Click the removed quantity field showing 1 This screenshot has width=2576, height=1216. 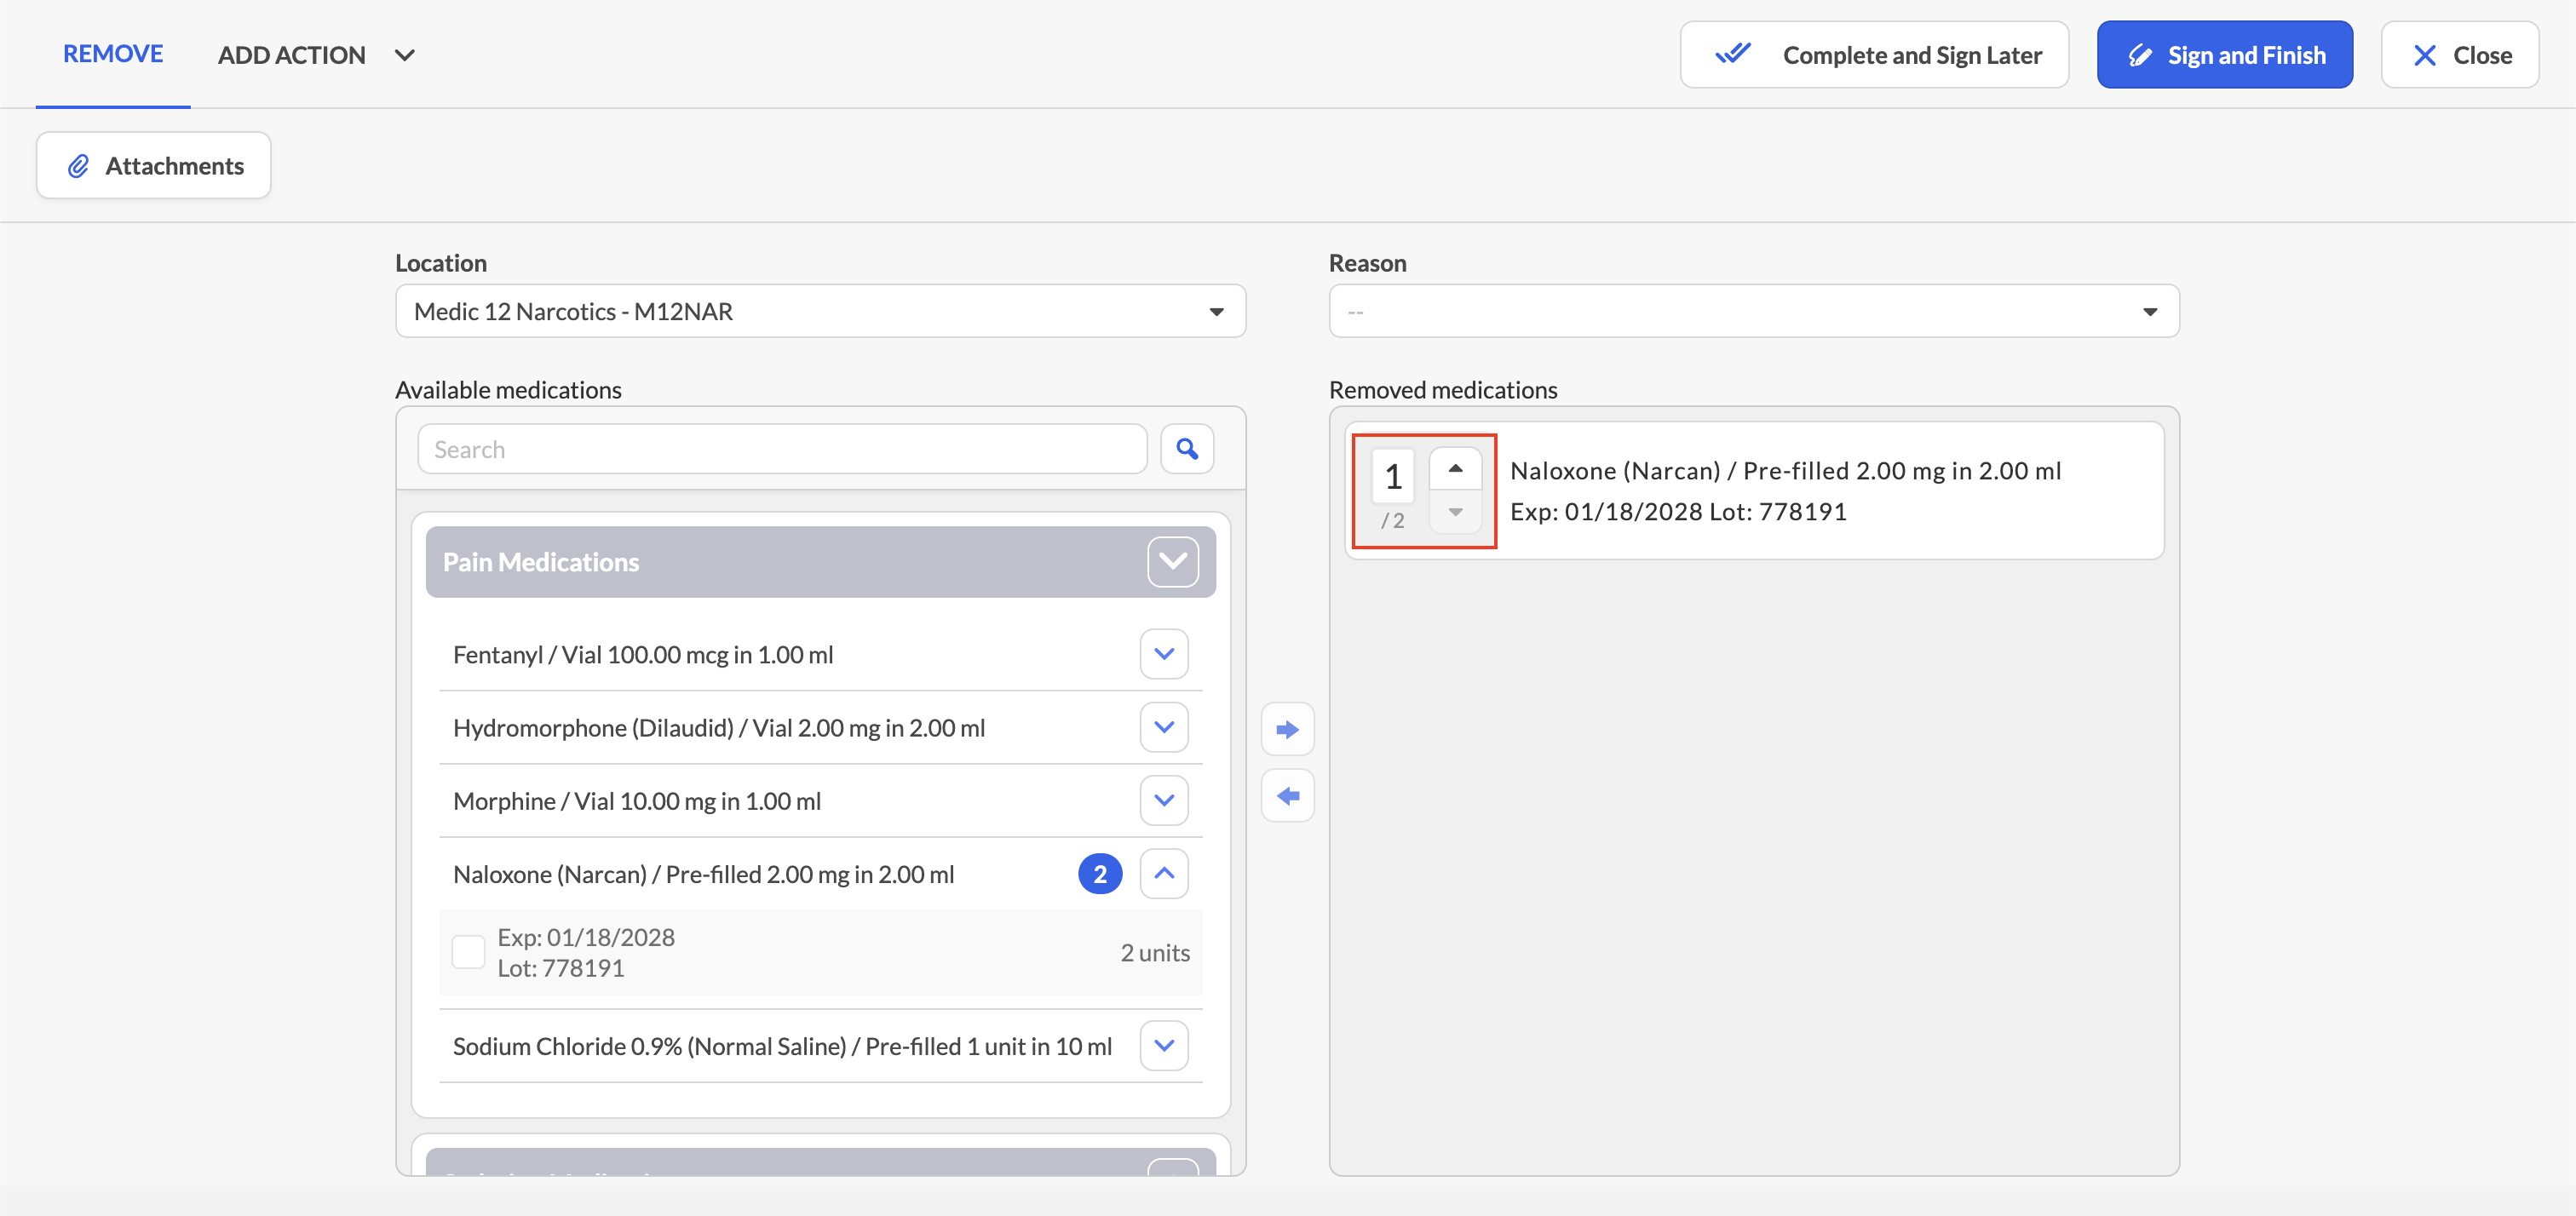point(1393,477)
